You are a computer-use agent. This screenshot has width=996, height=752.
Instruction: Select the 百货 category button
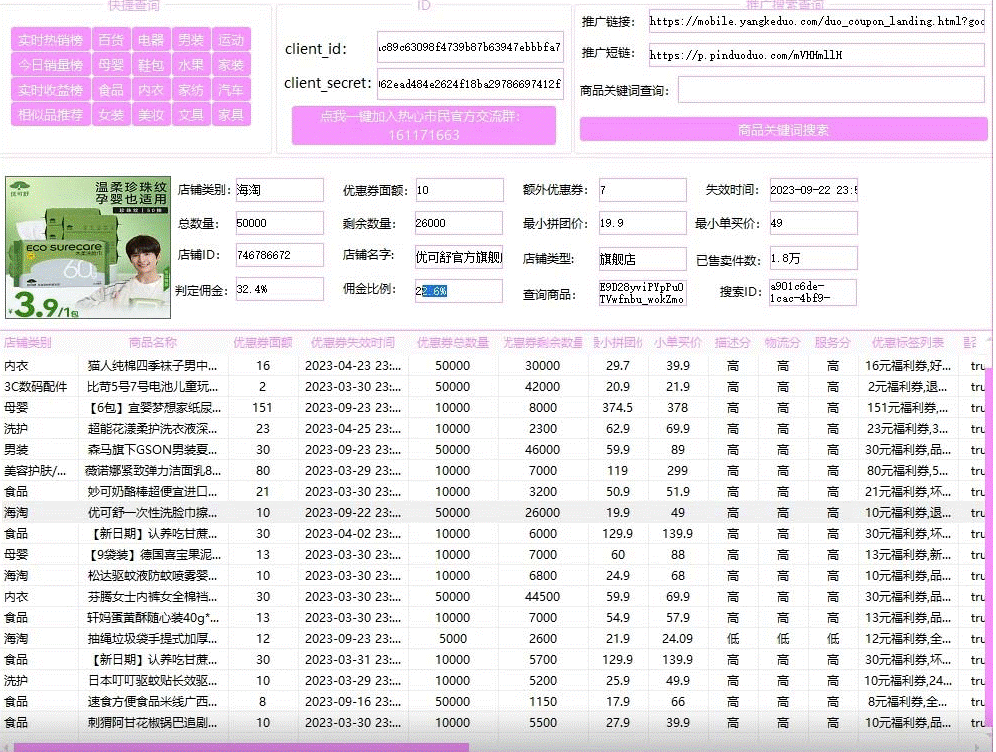(111, 40)
